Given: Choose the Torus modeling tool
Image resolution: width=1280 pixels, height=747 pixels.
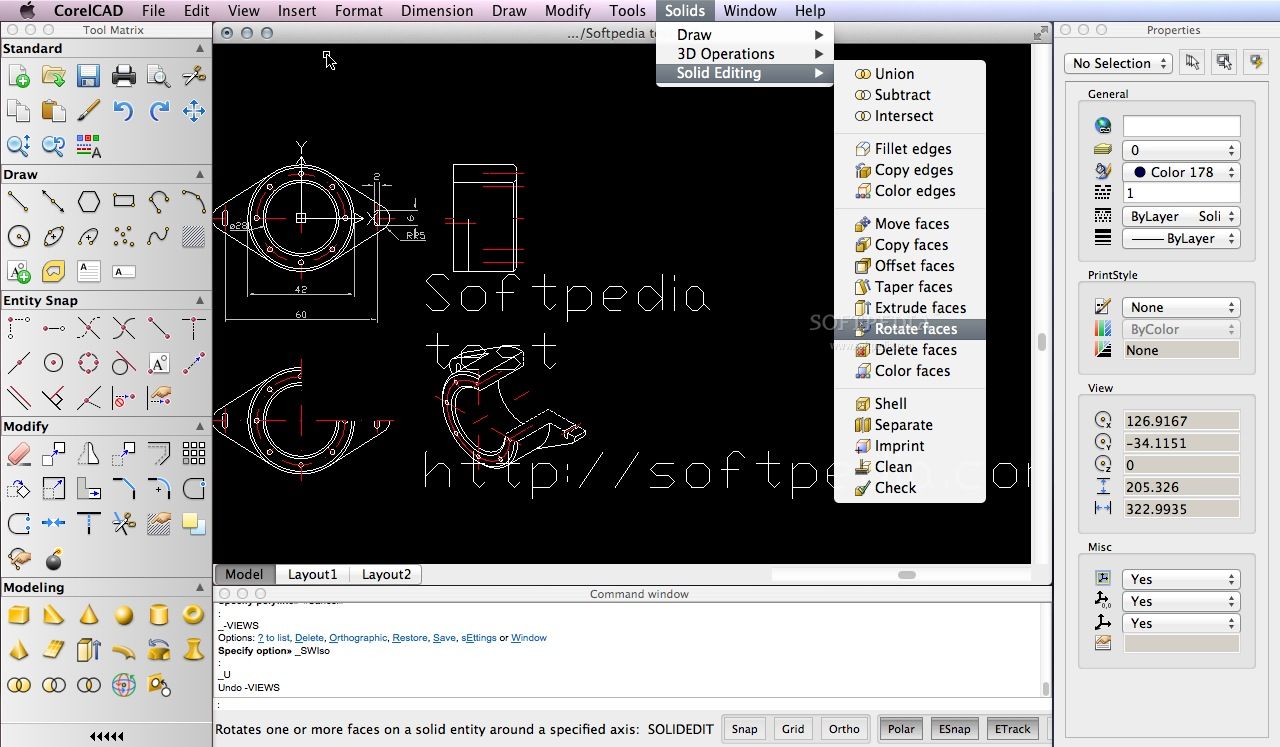Looking at the screenshot, I should tap(193, 615).
